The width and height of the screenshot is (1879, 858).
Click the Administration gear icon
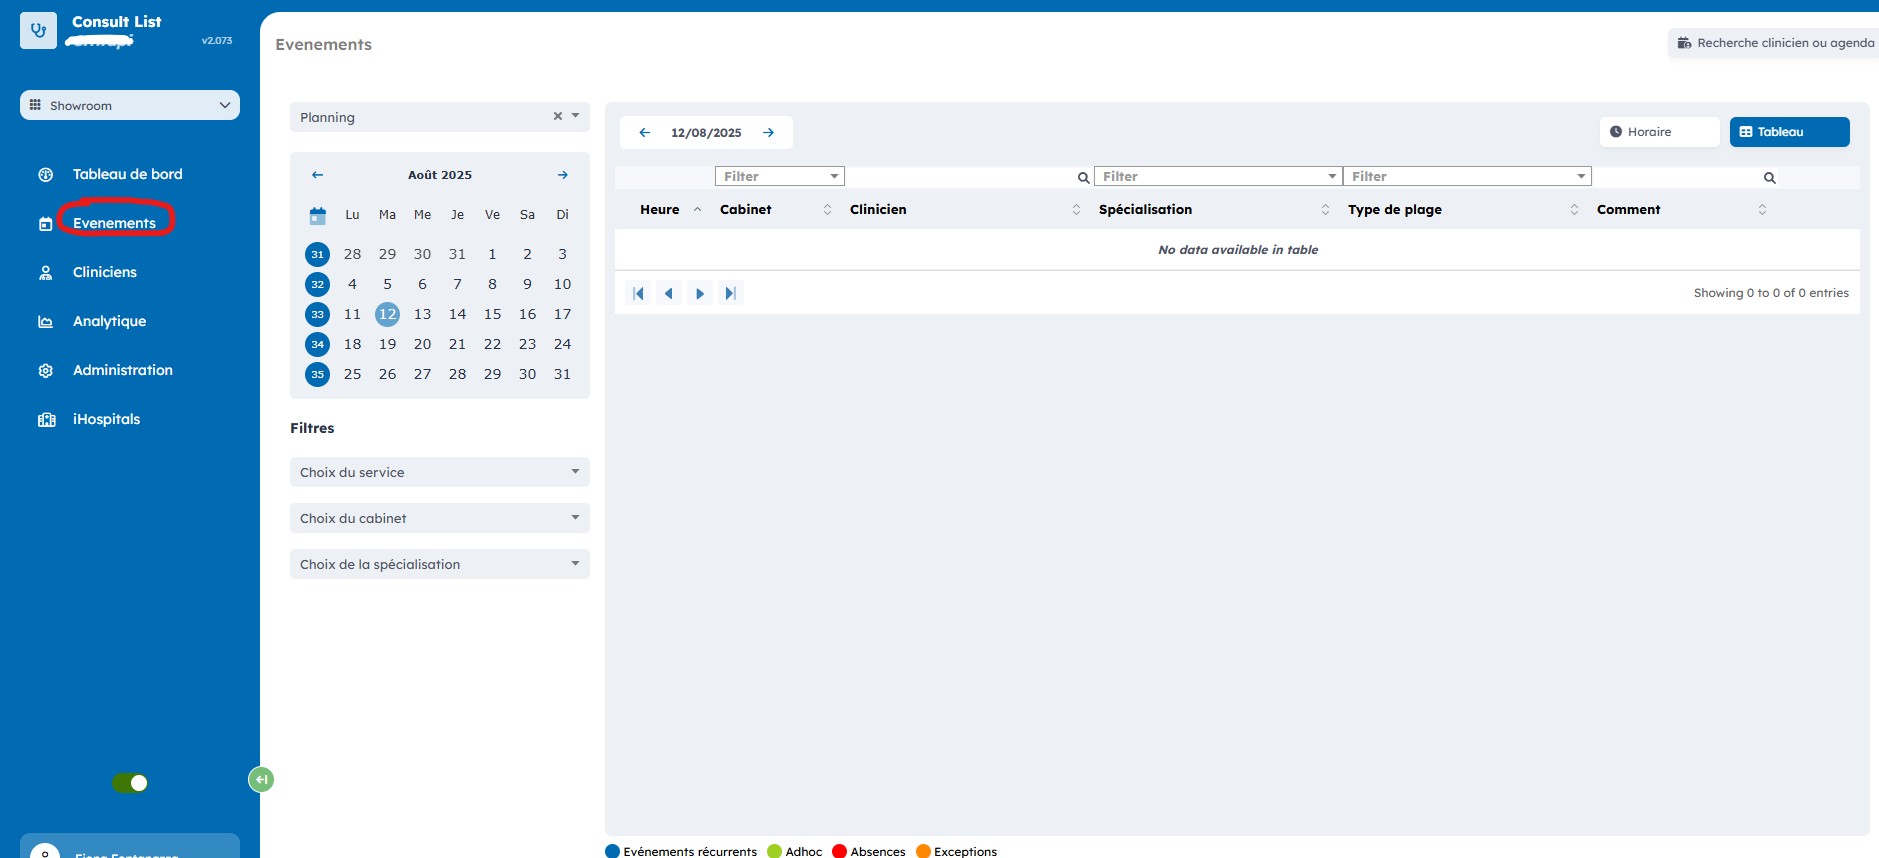pyautogui.click(x=46, y=371)
